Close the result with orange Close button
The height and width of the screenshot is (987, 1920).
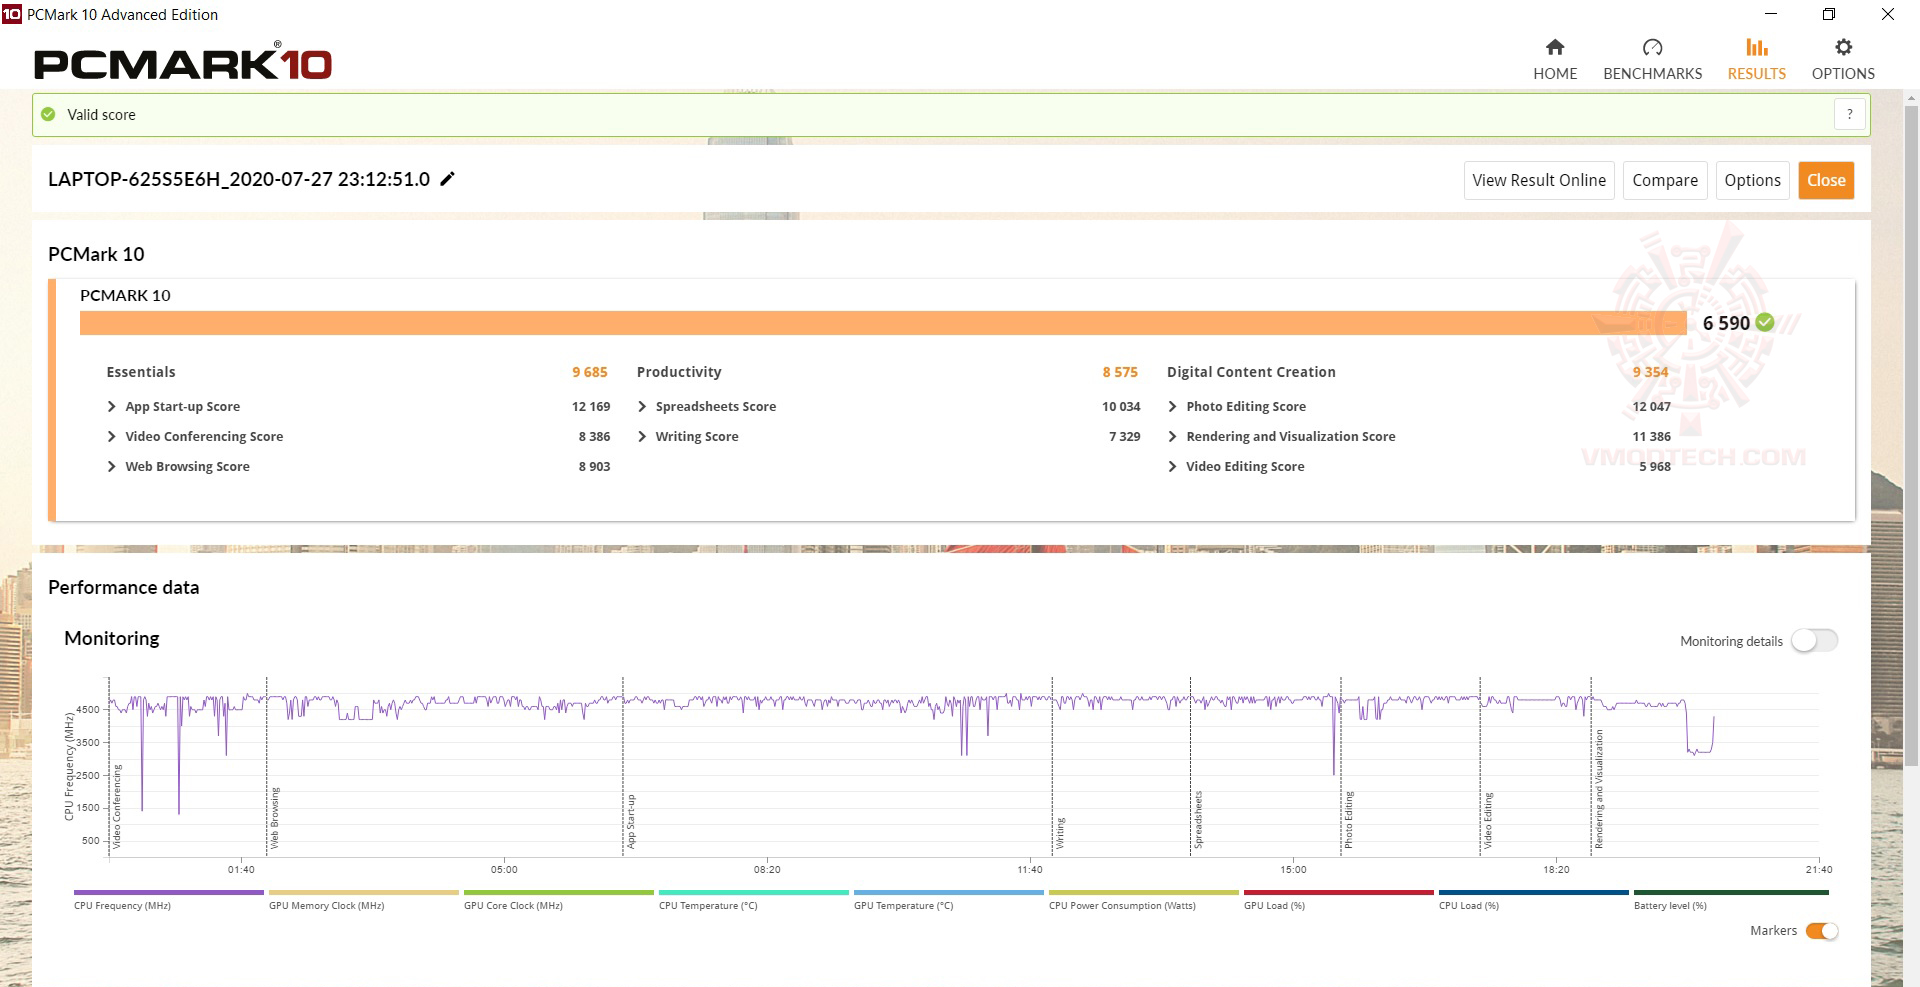pos(1825,180)
